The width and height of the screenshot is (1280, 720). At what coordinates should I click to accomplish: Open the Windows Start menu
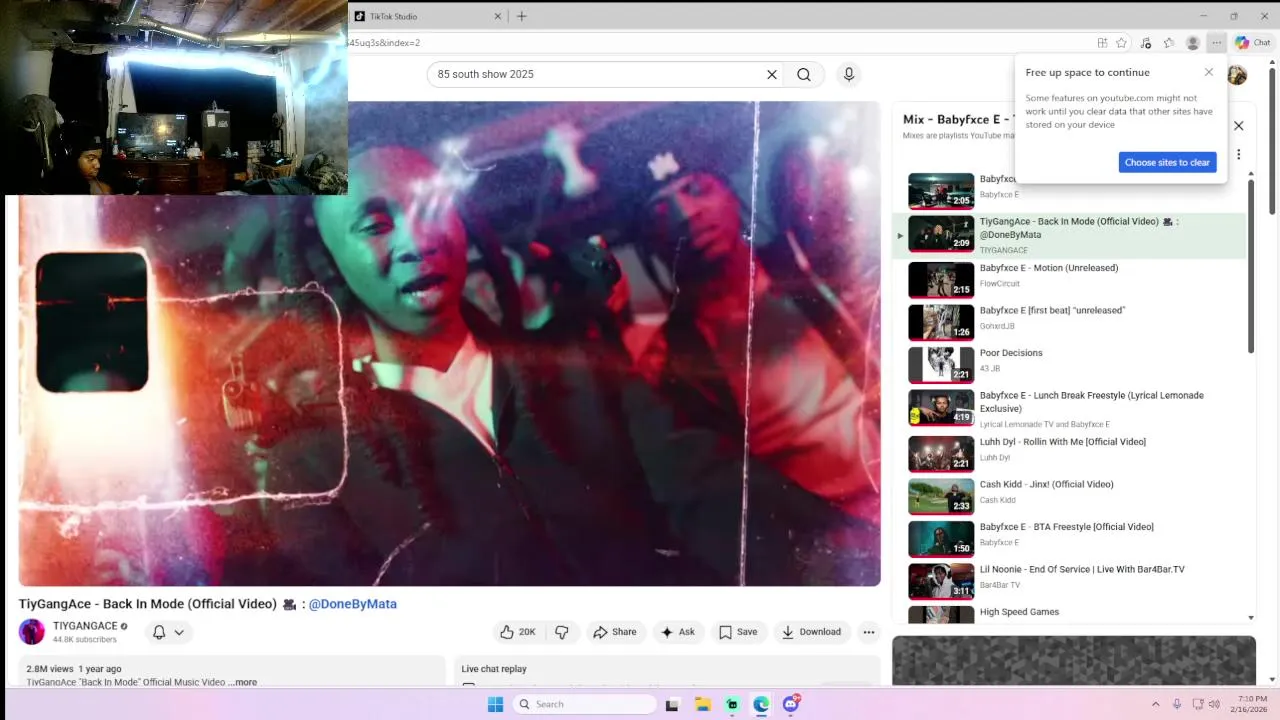(495, 704)
